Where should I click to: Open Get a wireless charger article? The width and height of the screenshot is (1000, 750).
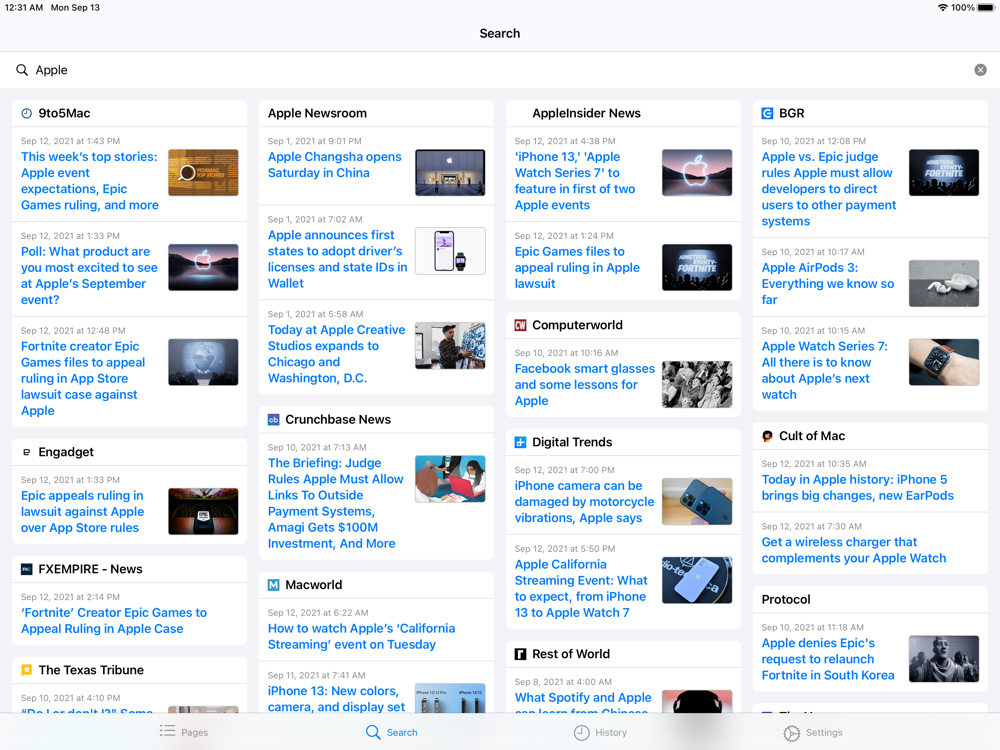pos(853,550)
